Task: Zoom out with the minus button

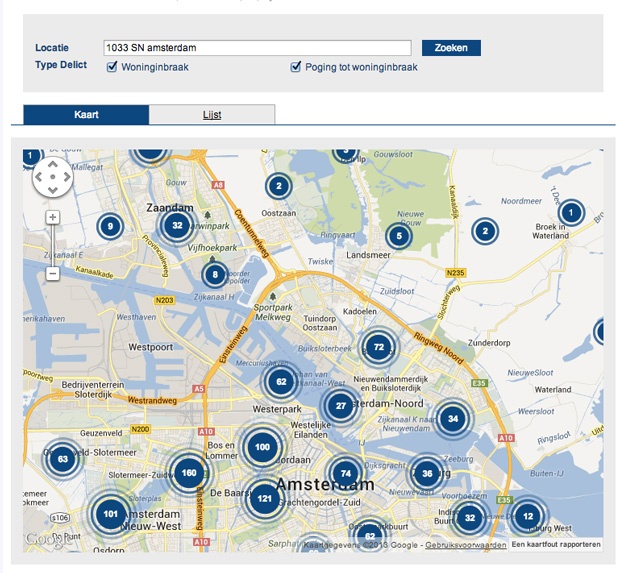Action: pyautogui.click(x=53, y=274)
